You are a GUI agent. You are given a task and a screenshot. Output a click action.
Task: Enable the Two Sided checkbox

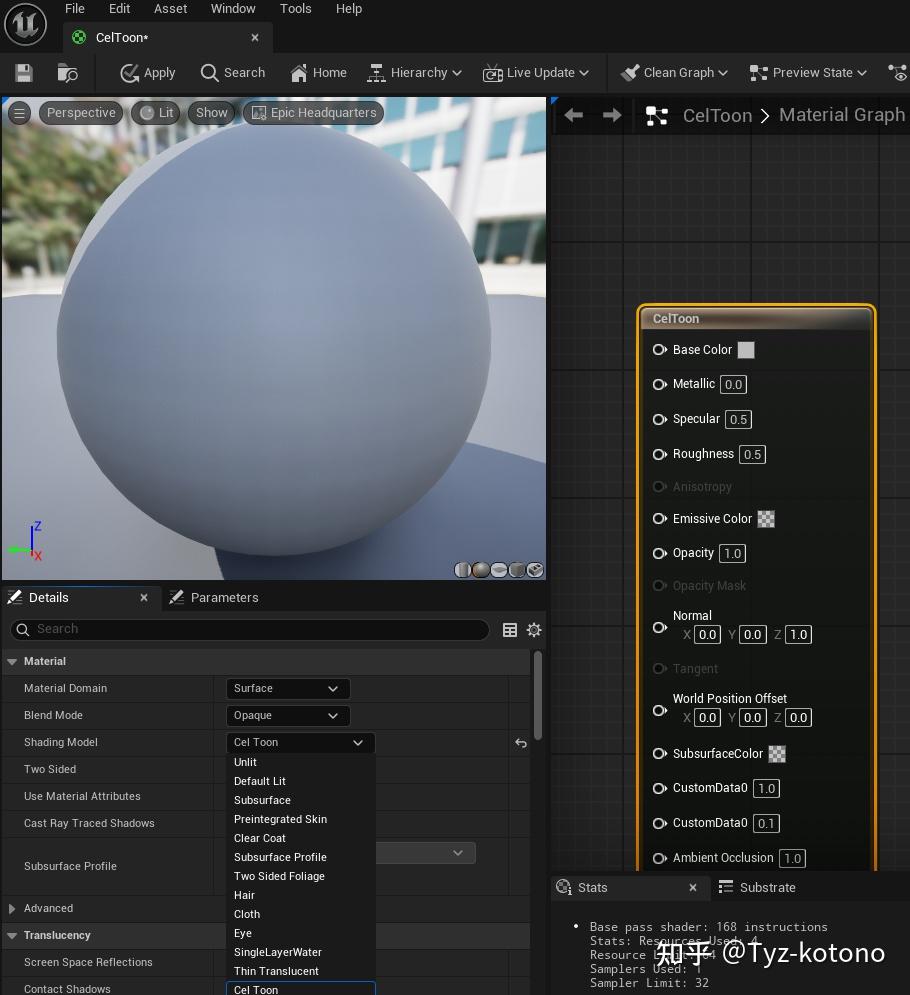234,769
